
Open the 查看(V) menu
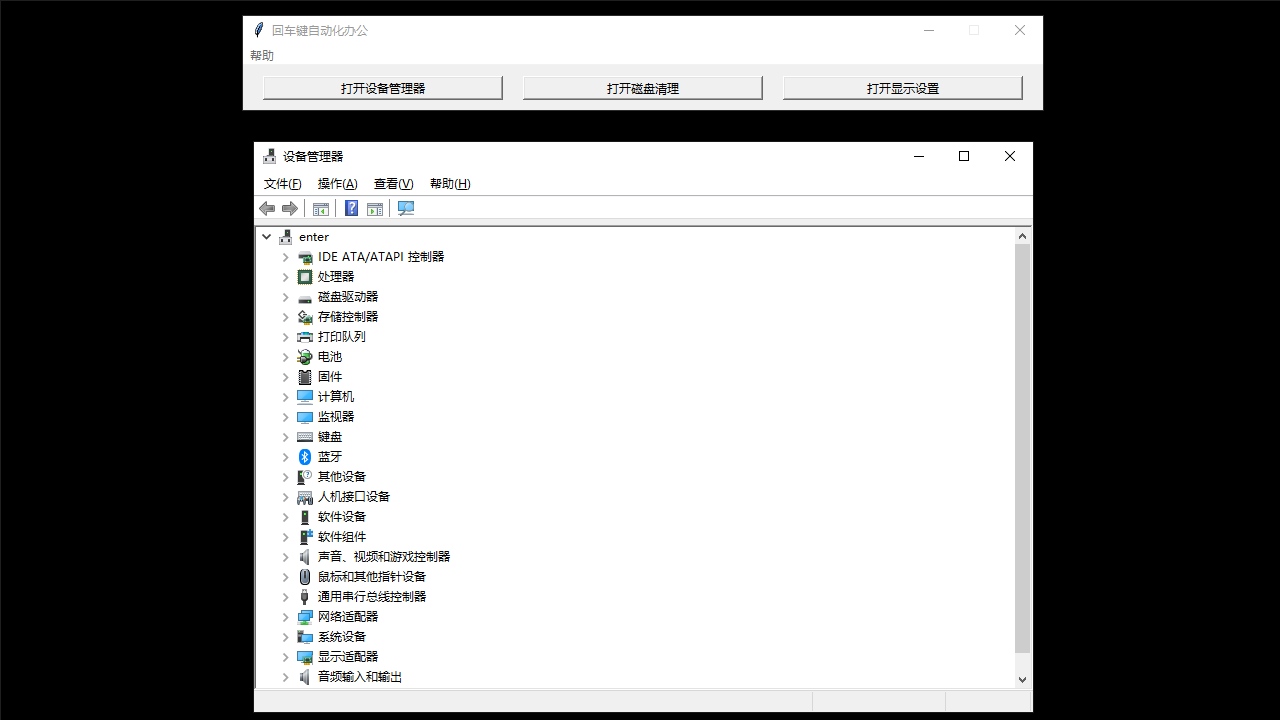point(392,183)
